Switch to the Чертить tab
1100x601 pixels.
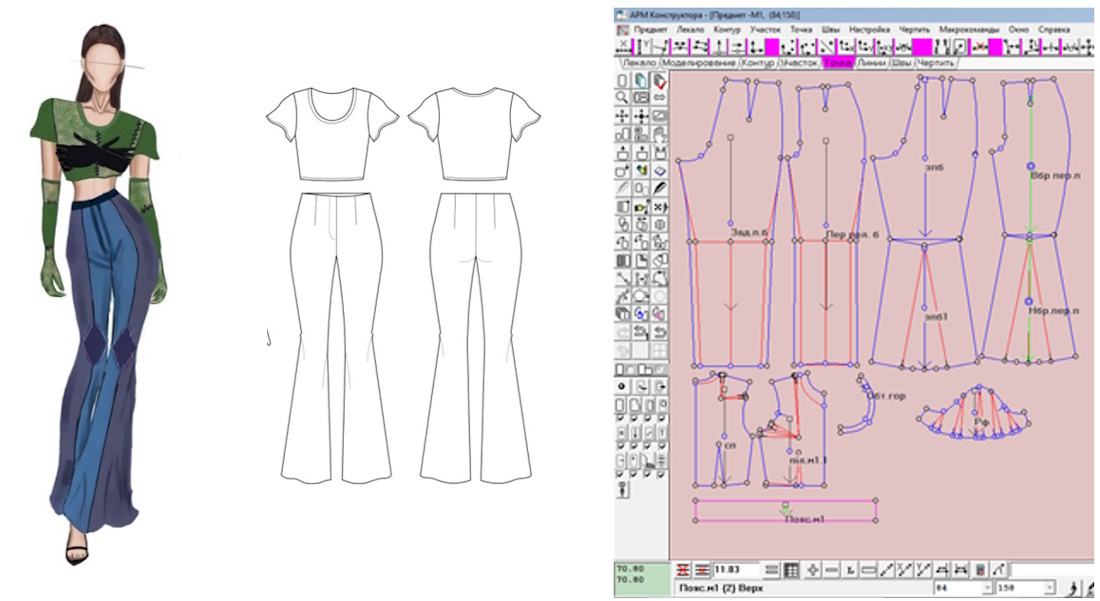click(x=935, y=63)
